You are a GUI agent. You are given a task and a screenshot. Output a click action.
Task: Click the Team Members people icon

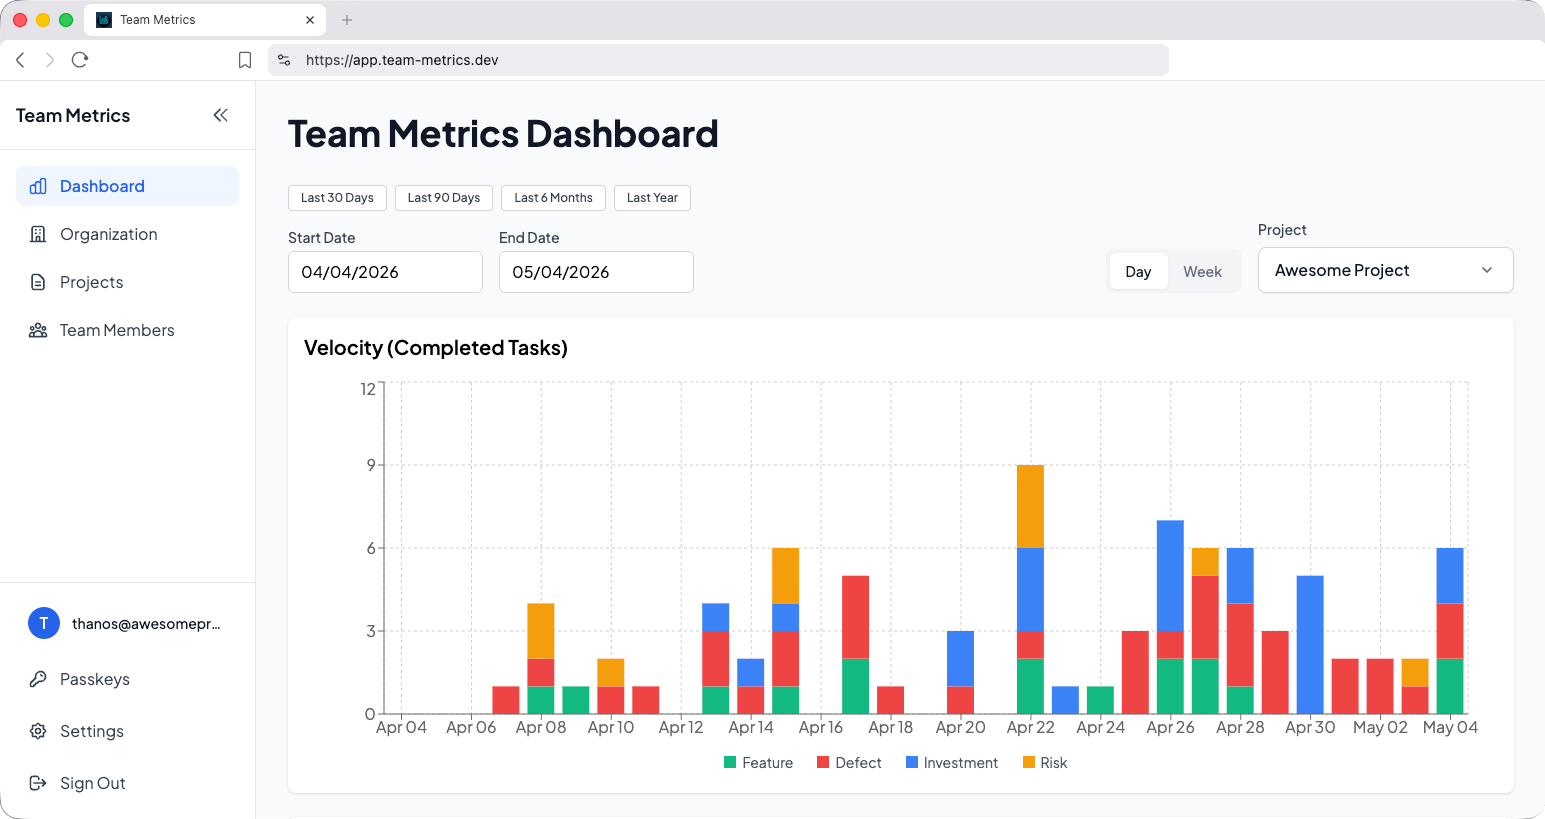(38, 330)
